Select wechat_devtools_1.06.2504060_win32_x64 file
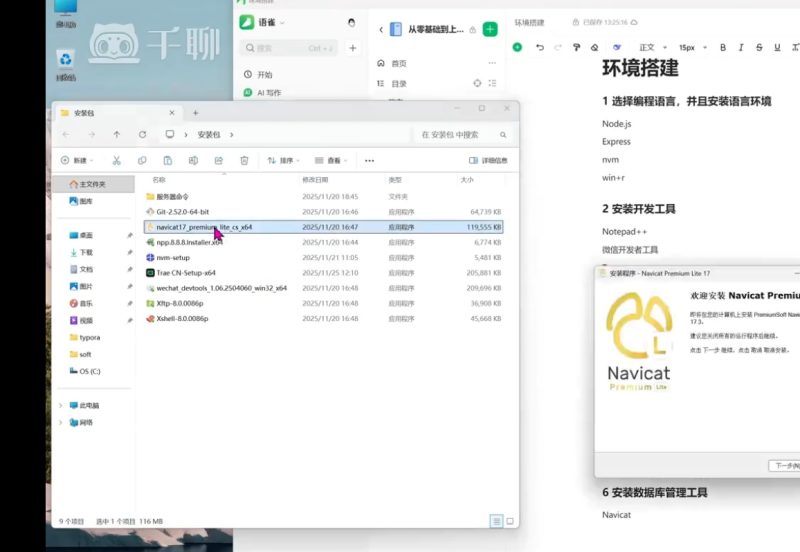 point(323,288)
